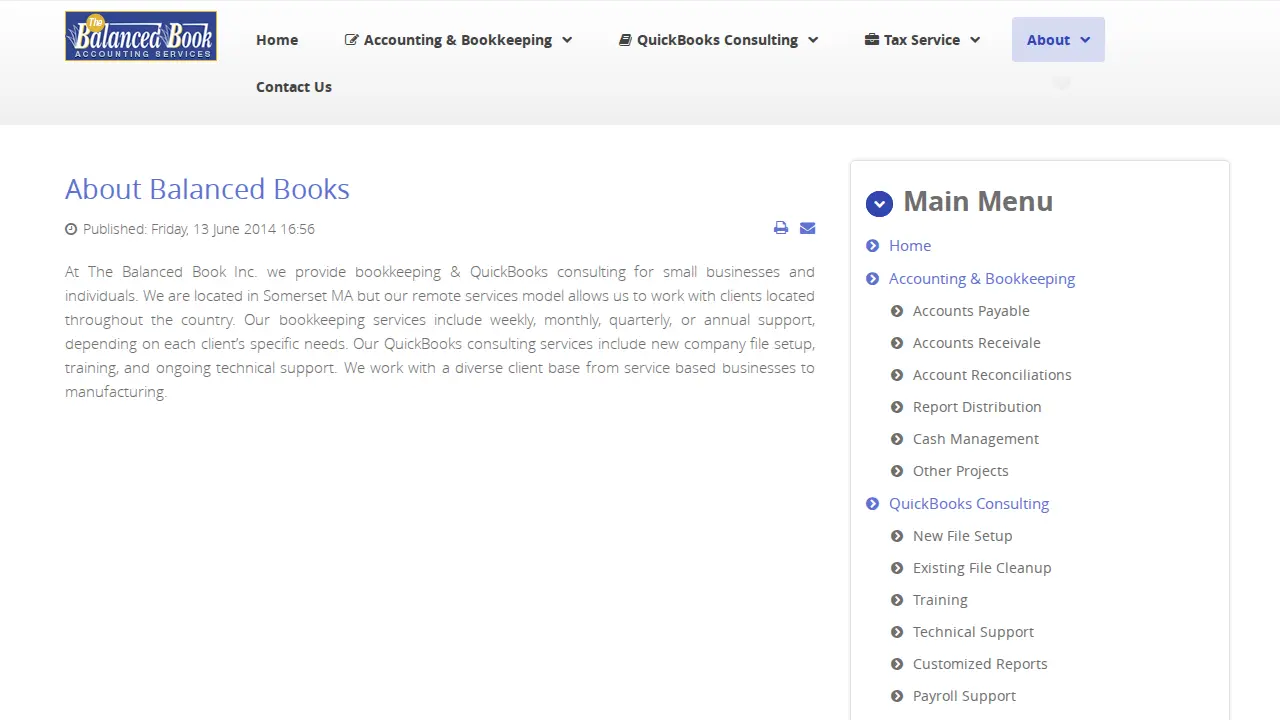Click the clock icon next to Published date
The width and height of the screenshot is (1280, 720).
point(71,229)
